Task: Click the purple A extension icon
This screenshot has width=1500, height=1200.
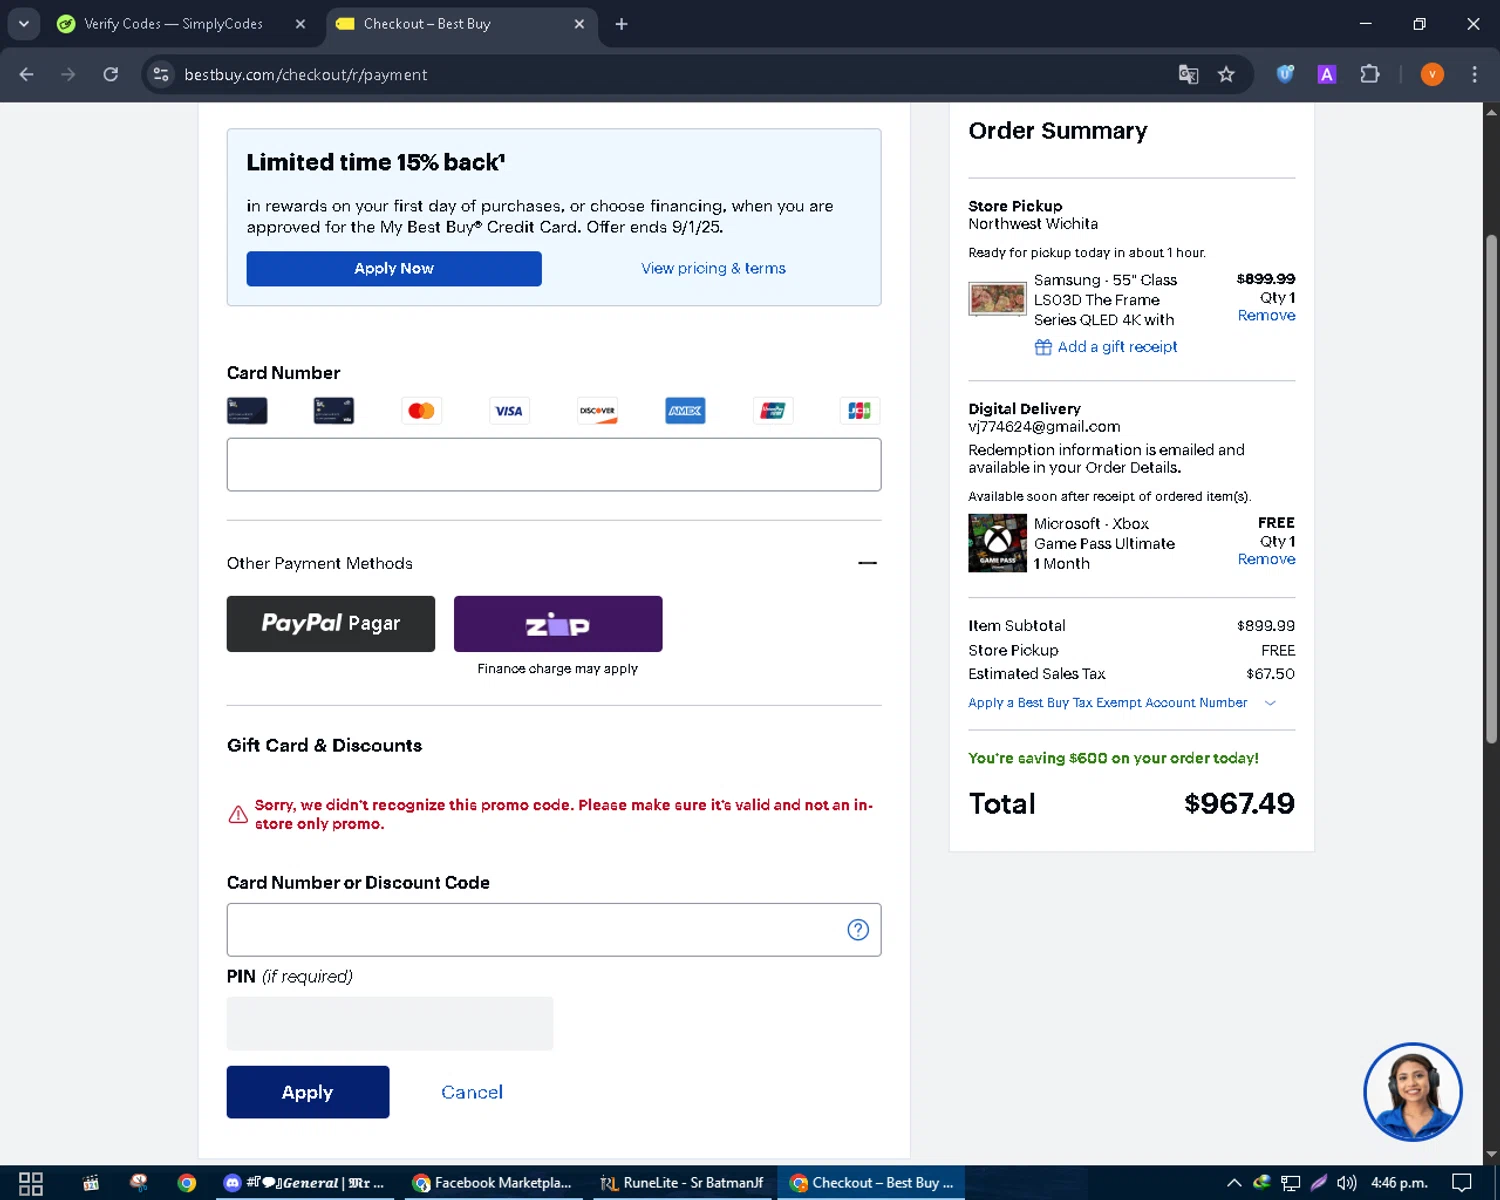Action: click(x=1327, y=74)
